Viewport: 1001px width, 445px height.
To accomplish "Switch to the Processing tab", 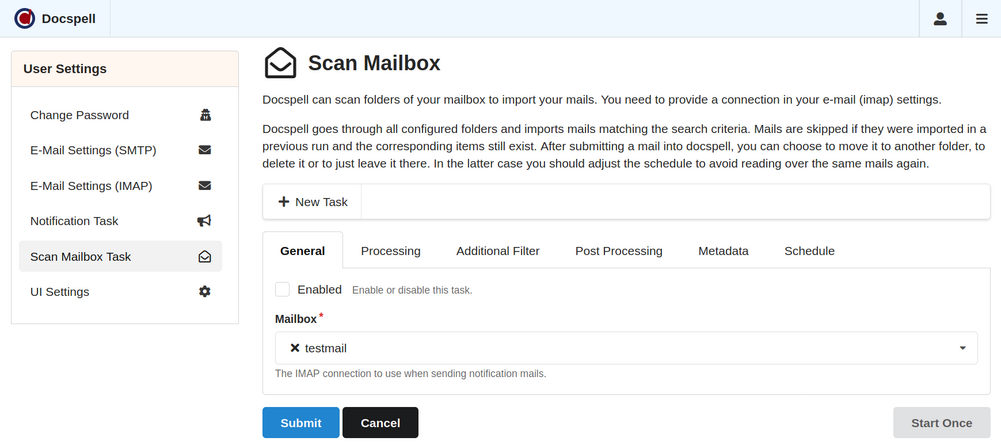I will (390, 251).
